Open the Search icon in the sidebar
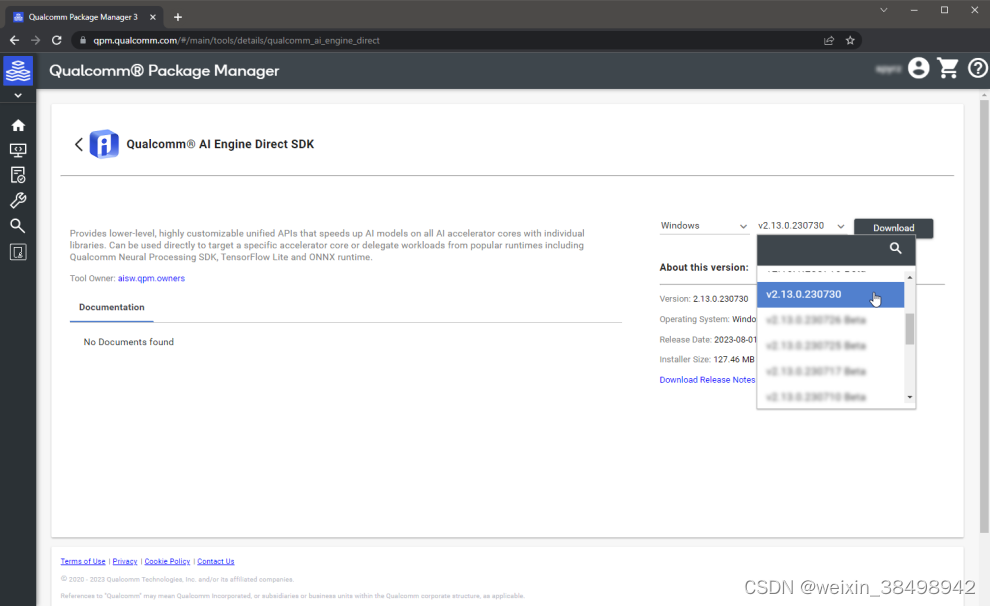This screenshot has height=606, width=990. point(18,224)
